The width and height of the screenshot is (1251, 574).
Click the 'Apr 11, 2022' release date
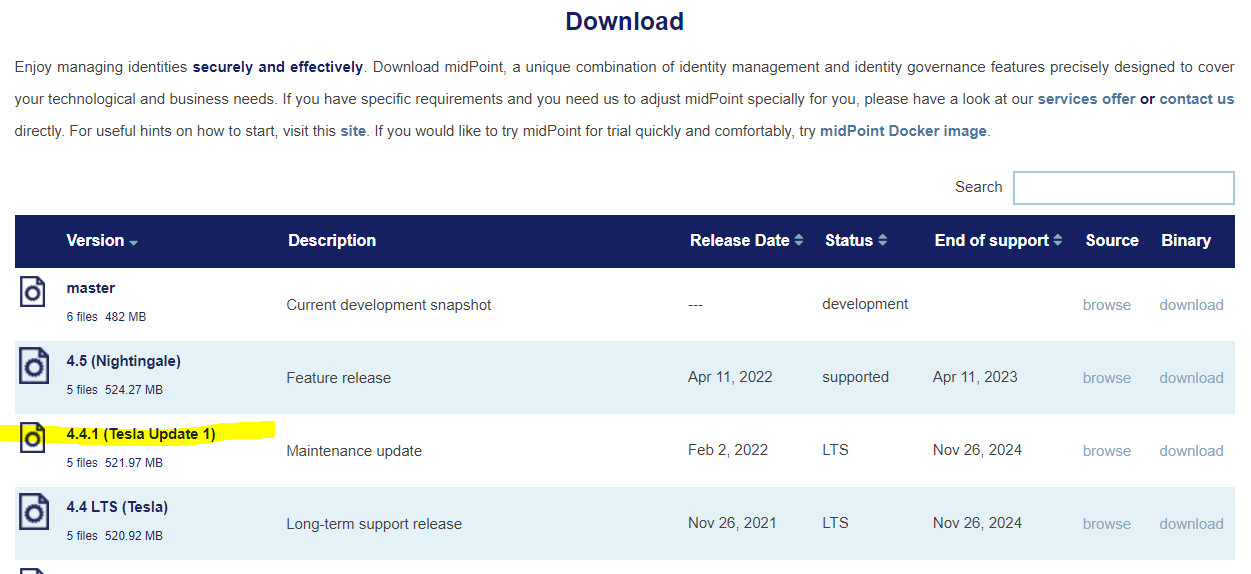coord(730,378)
